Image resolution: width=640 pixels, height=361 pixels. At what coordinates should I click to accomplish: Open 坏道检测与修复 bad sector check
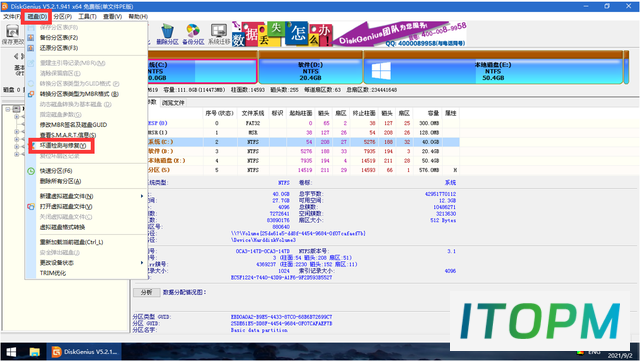[x=63, y=145]
